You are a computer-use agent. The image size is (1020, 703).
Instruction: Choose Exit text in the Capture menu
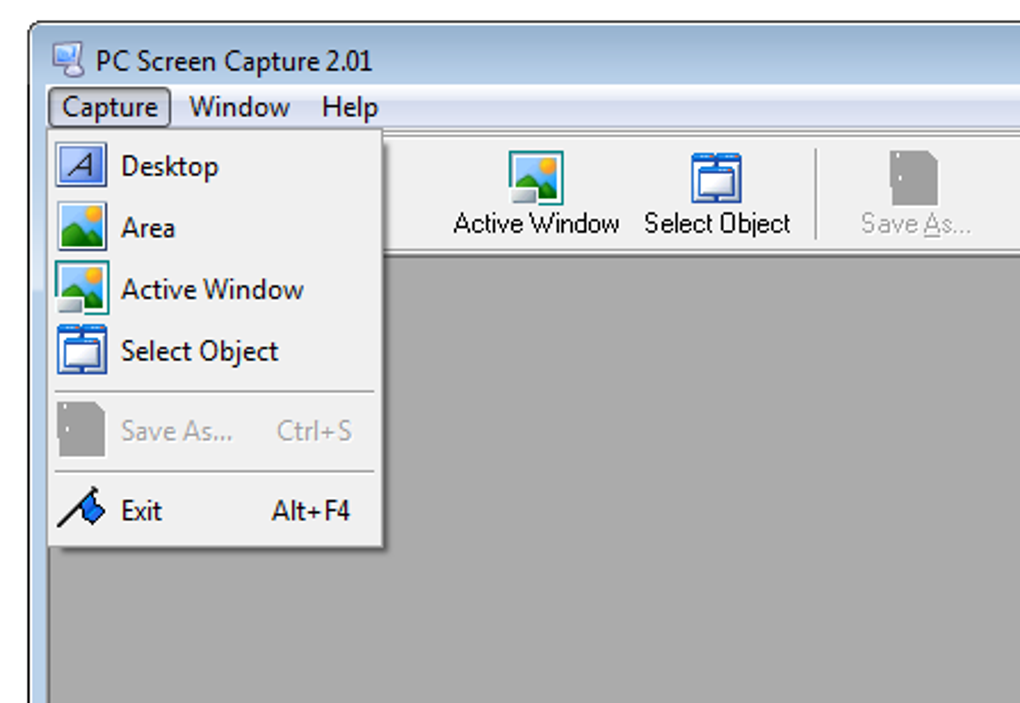[x=141, y=511]
